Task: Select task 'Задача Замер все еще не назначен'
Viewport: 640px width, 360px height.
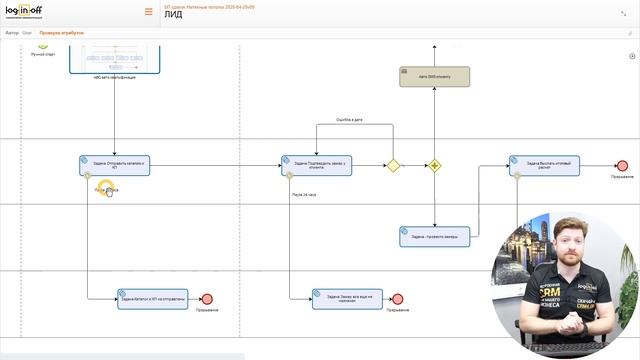Action: 347,299
